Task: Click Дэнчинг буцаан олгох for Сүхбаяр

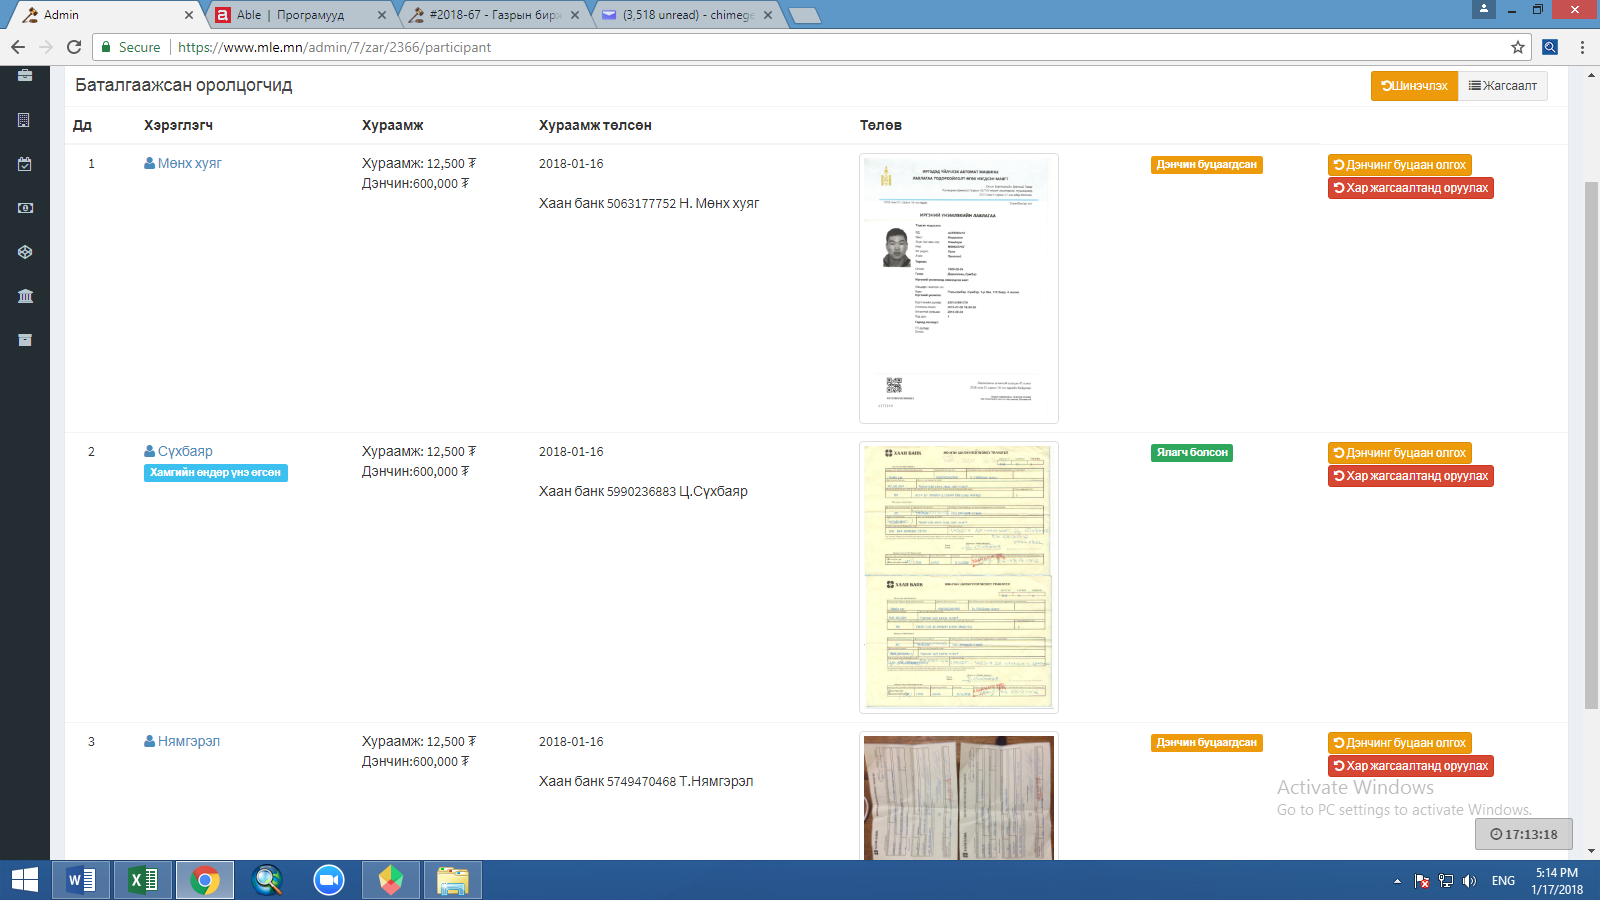Action: (x=1399, y=453)
